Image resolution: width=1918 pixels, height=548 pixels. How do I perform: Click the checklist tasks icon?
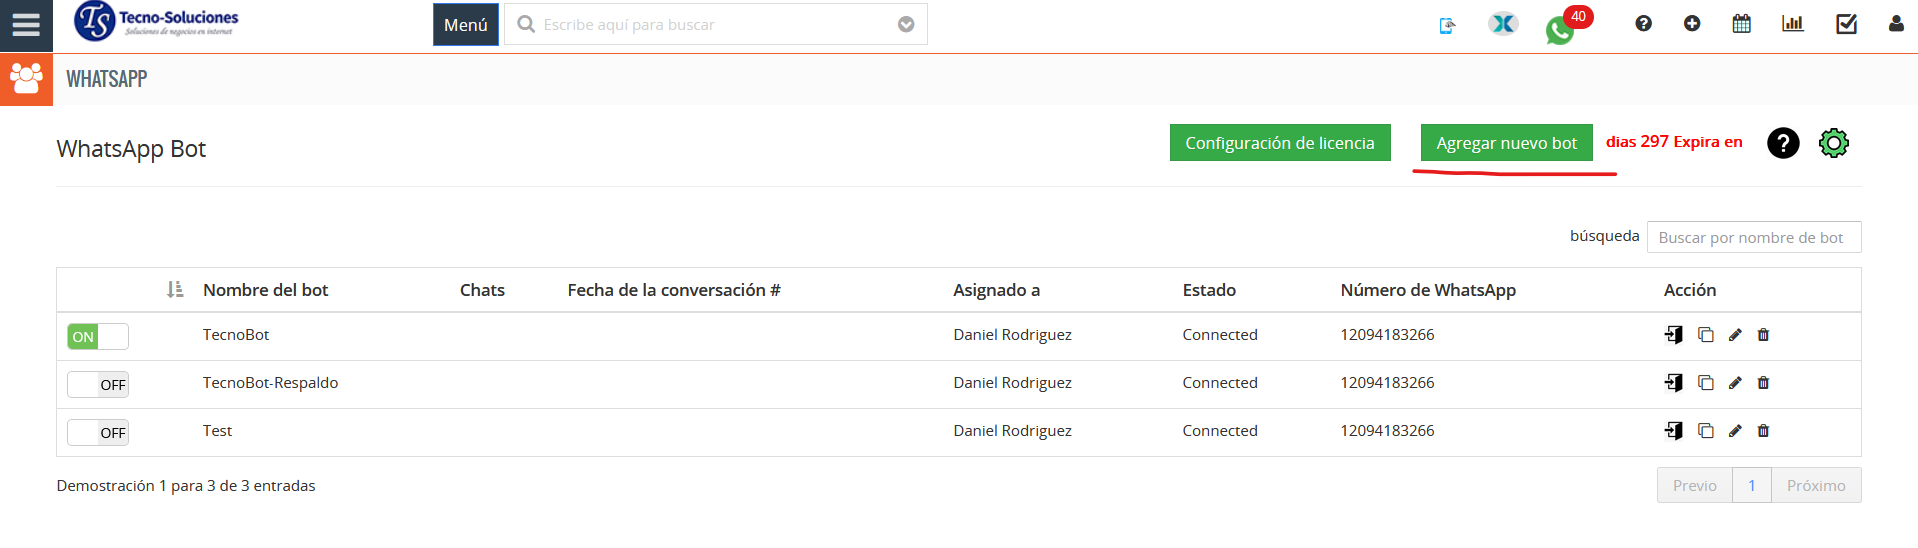coord(1846,24)
